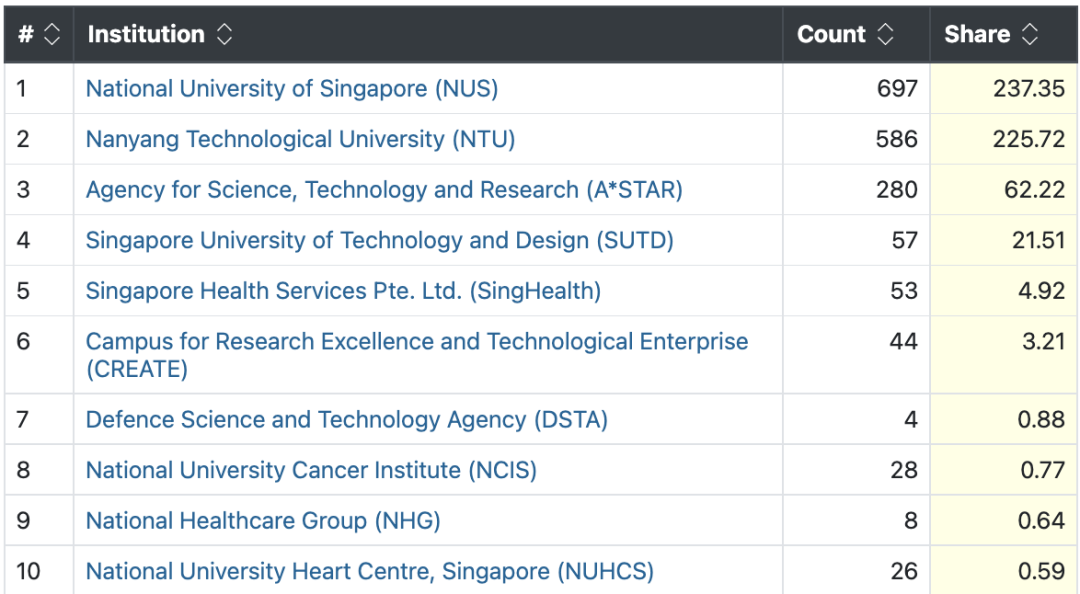Image resolution: width=1080 pixels, height=594 pixels.
Task: Click the Institution column header label
Action: (146, 35)
